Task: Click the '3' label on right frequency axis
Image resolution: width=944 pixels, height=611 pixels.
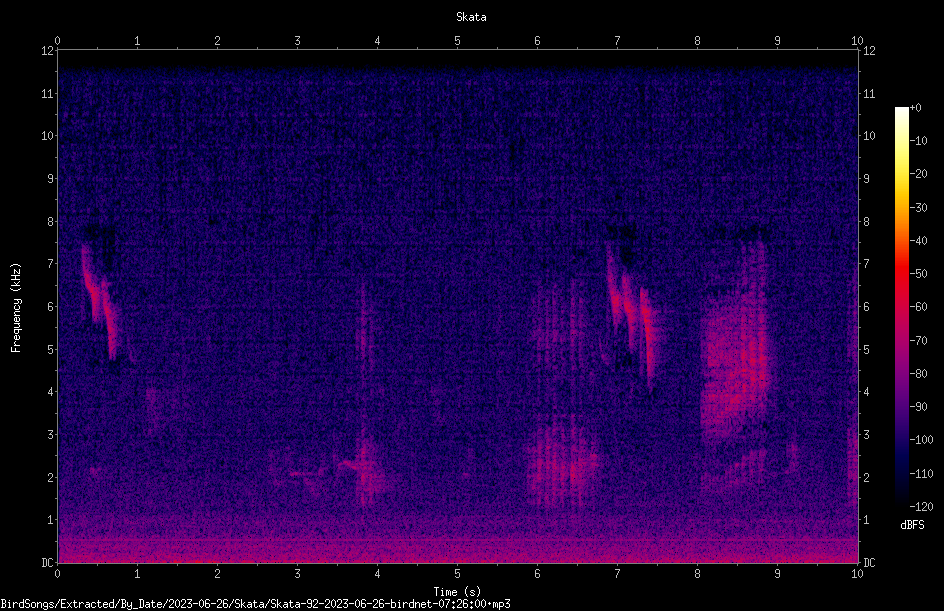Action: pyautogui.click(x=866, y=434)
